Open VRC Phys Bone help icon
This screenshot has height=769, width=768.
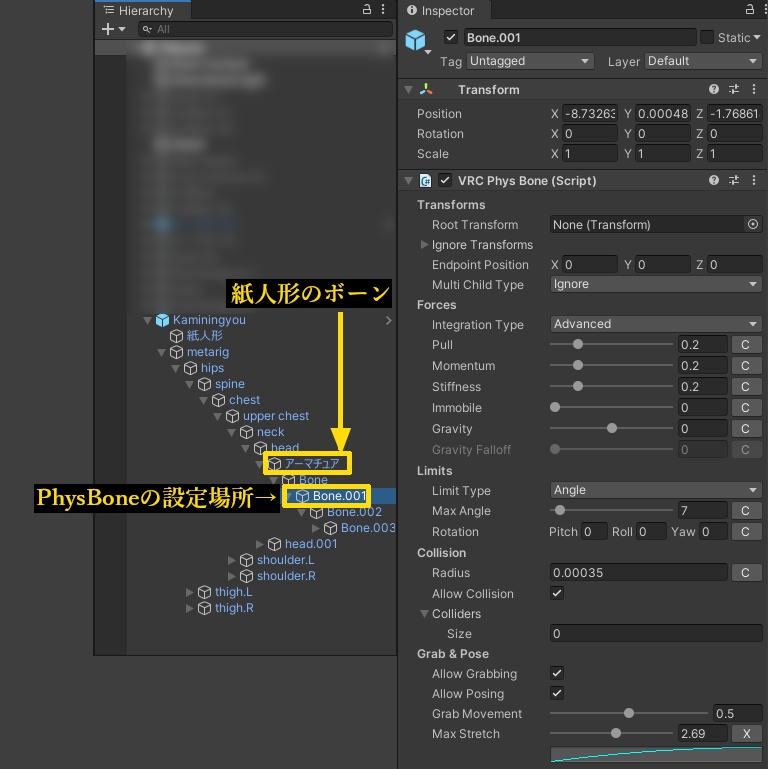click(x=714, y=180)
